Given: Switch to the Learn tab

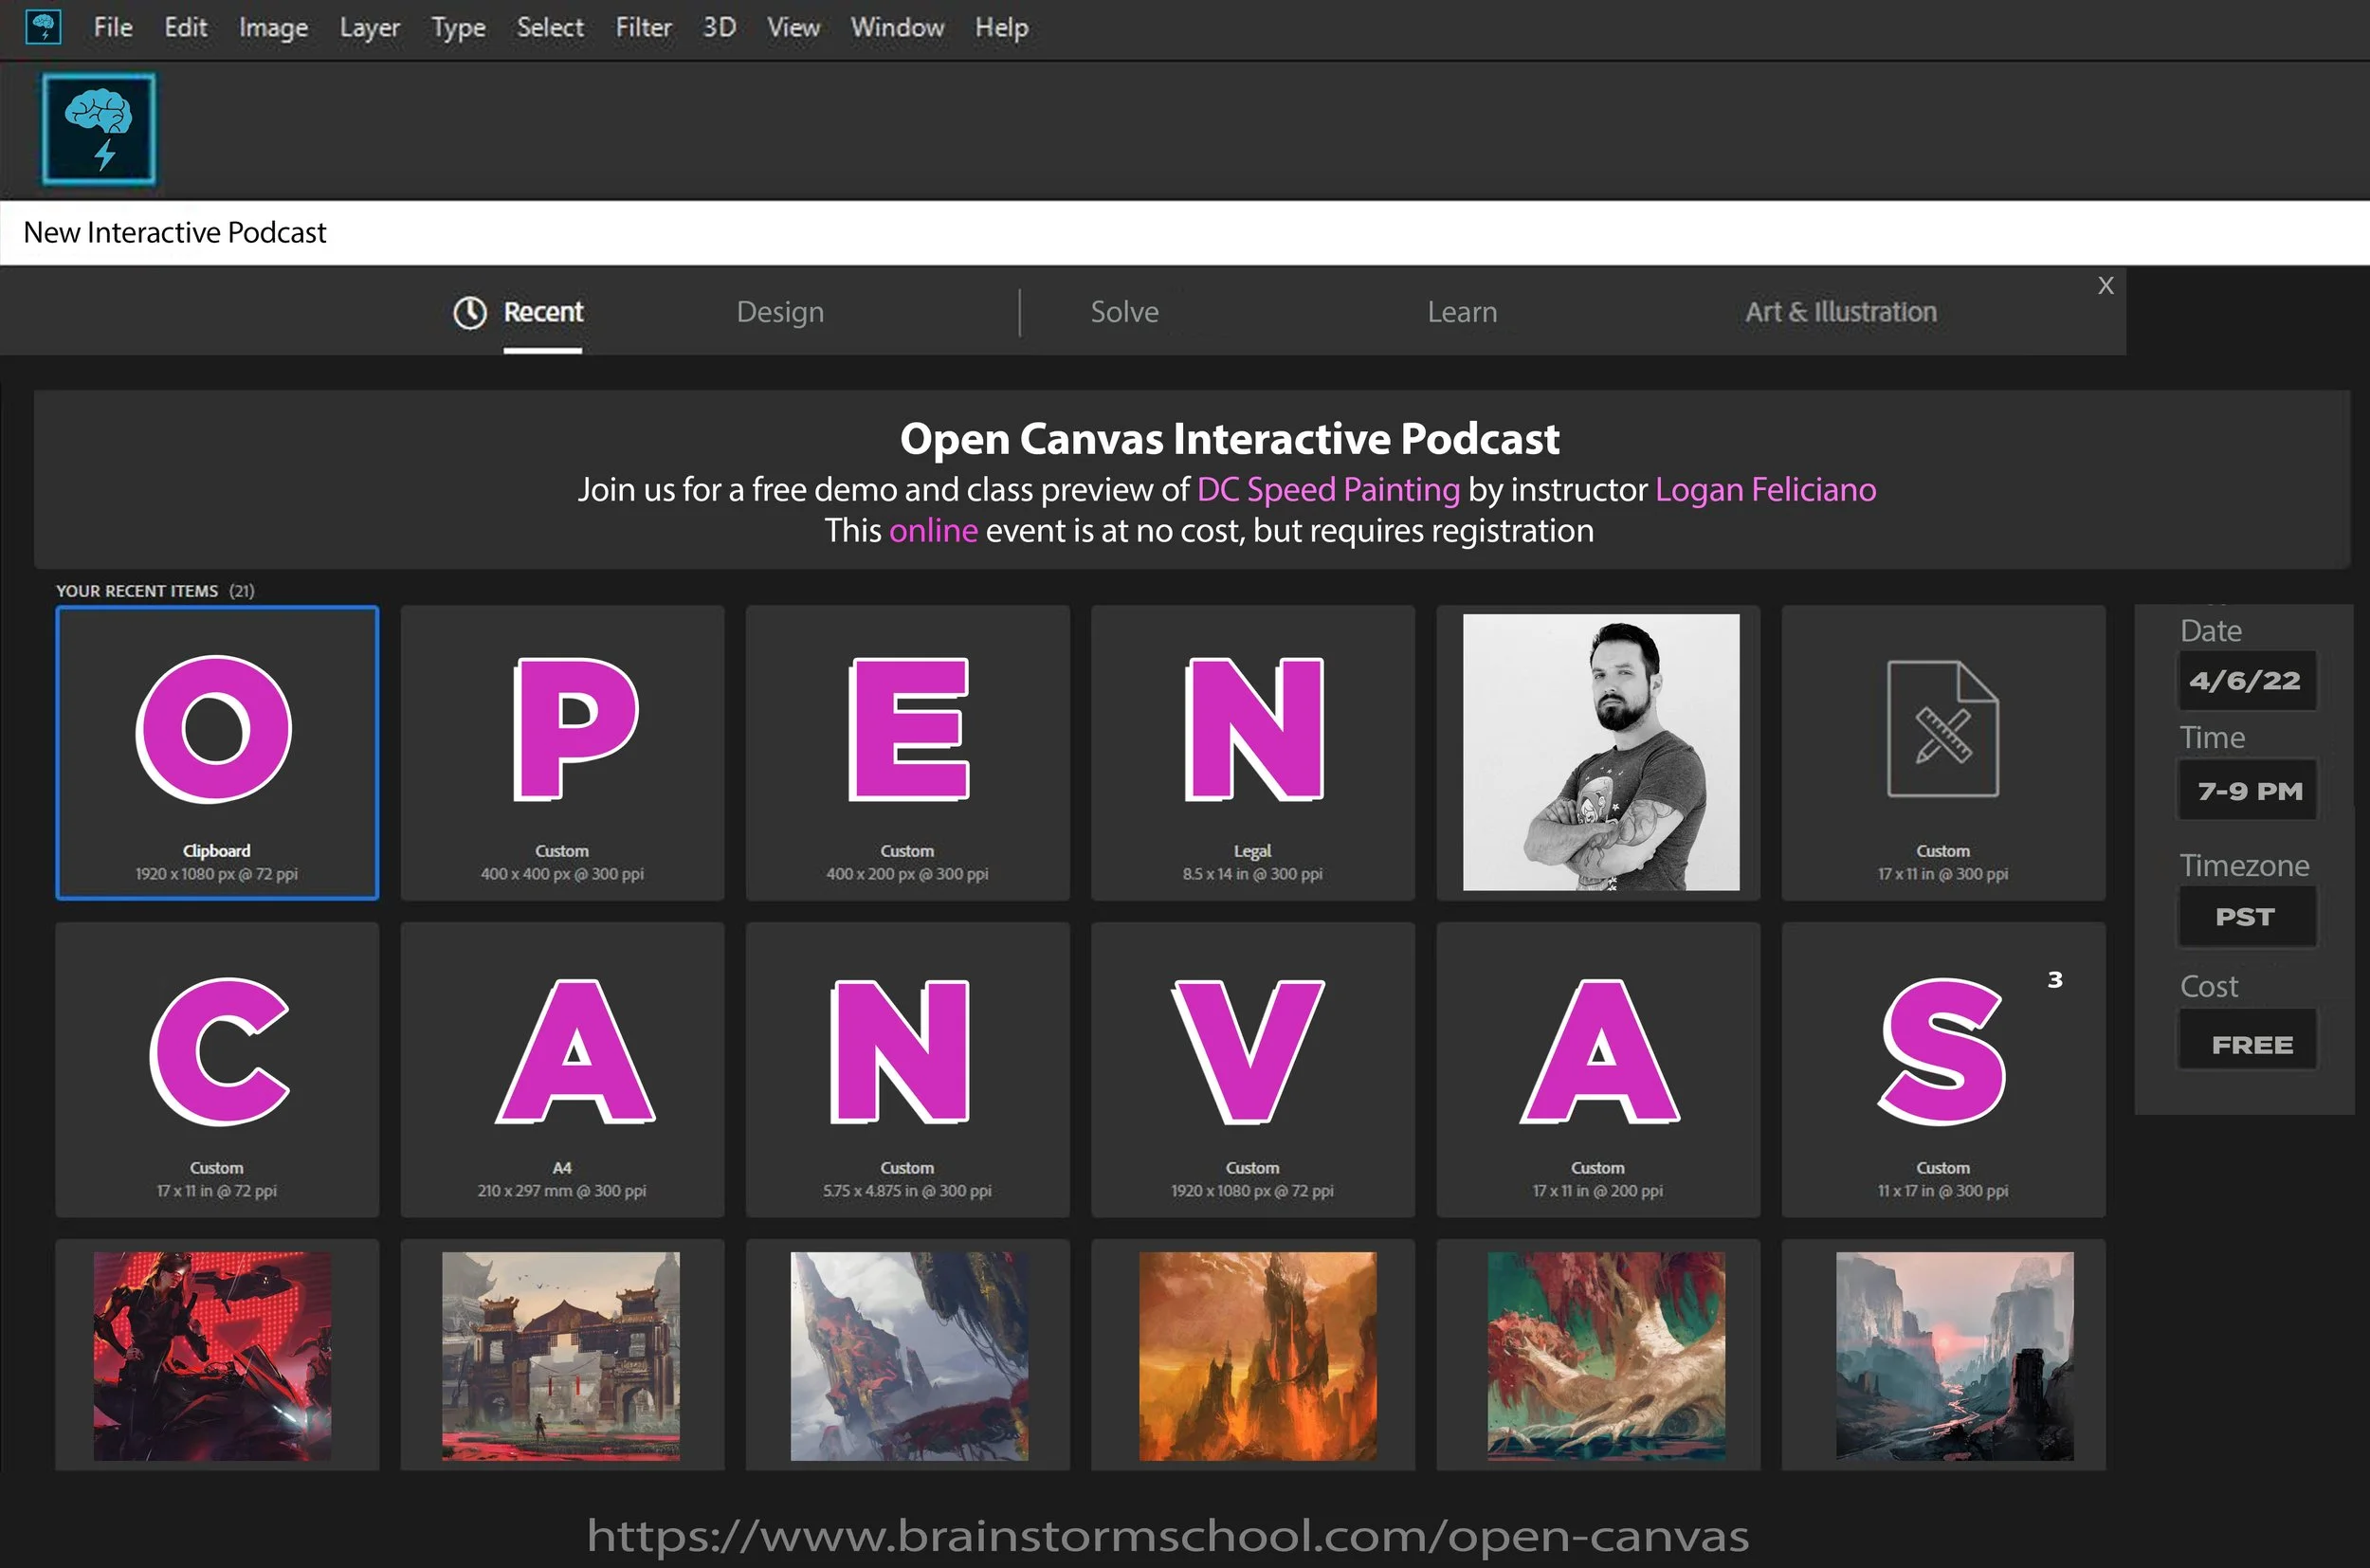Looking at the screenshot, I should pyautogui.click(x=1461, y=312).
